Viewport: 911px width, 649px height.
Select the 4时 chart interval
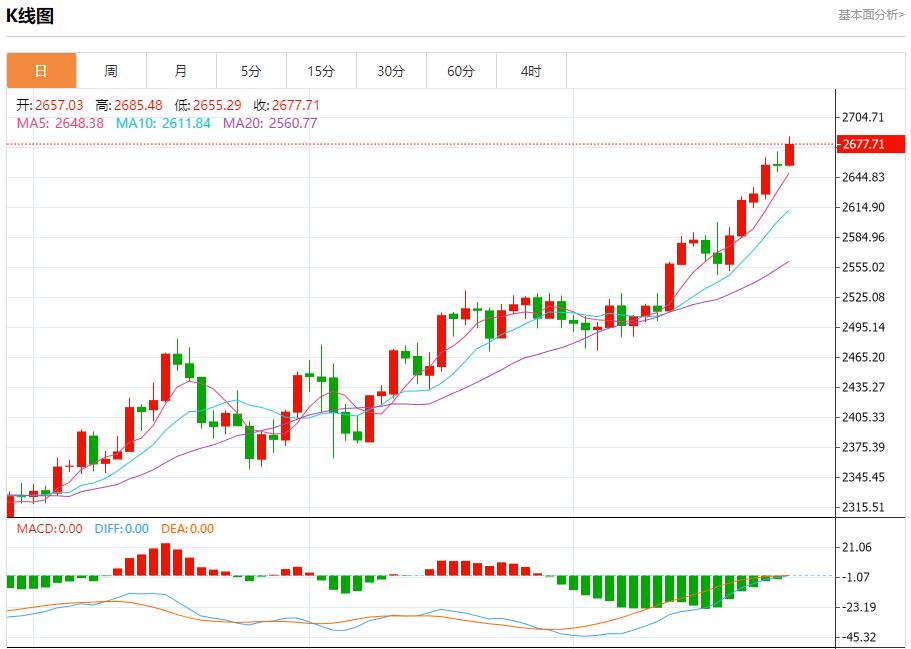531,71
